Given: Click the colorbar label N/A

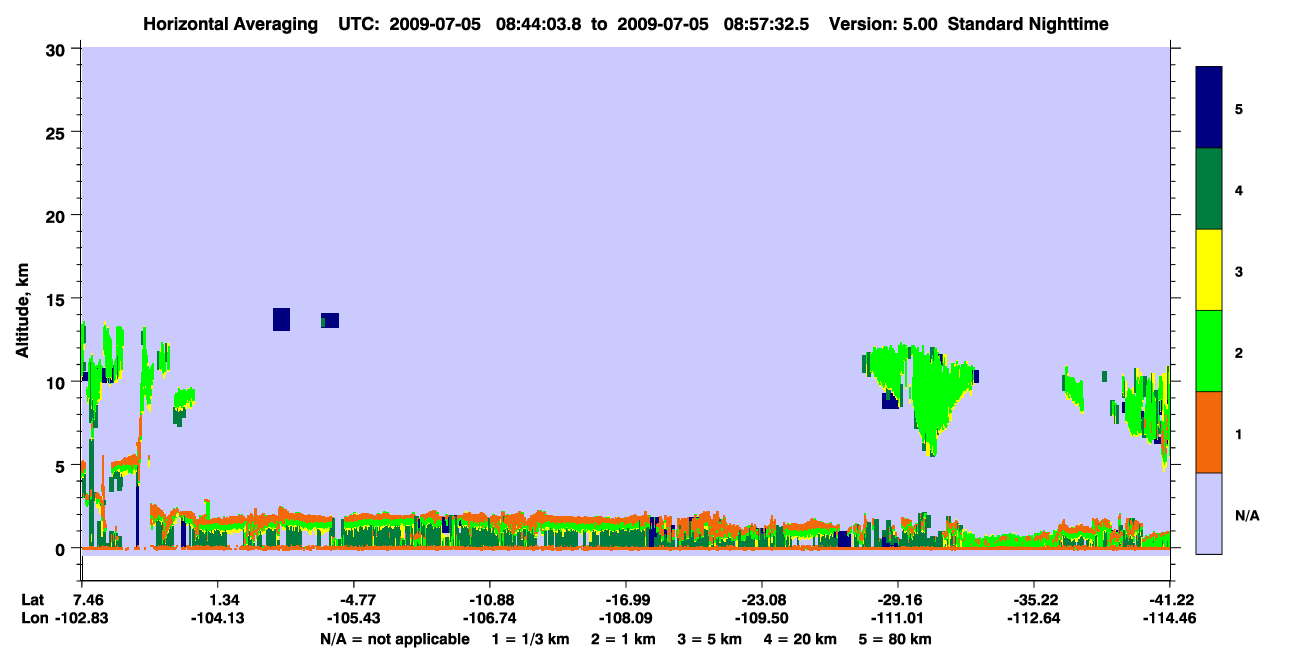Looking at the screenshot, I should click(x=1247, y=515).
